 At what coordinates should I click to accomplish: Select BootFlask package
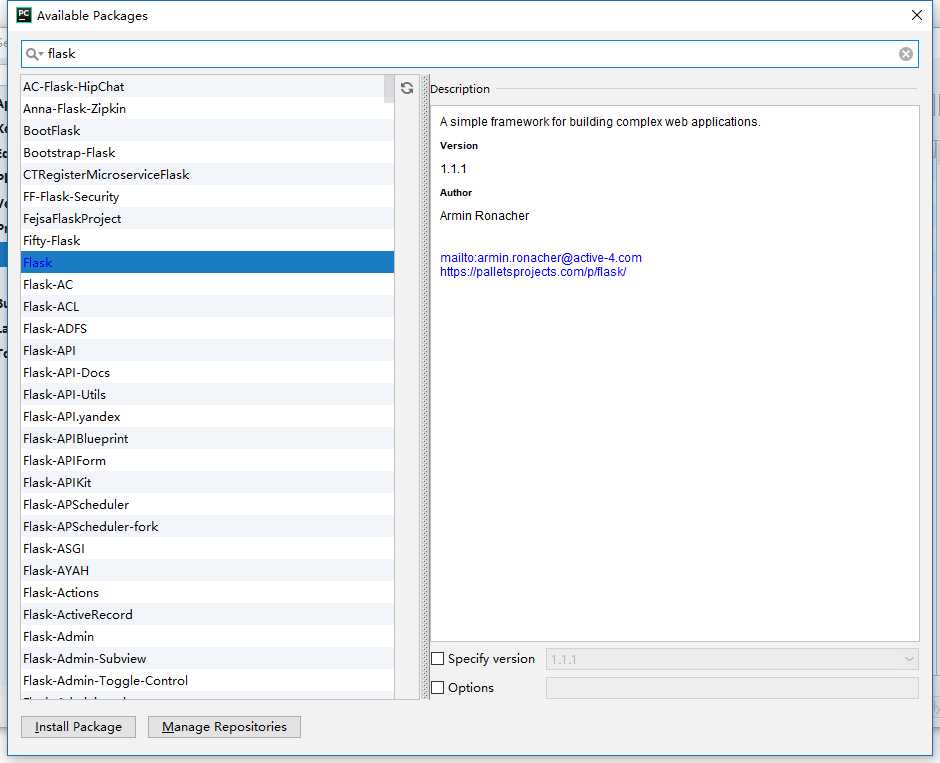(207, 131)
